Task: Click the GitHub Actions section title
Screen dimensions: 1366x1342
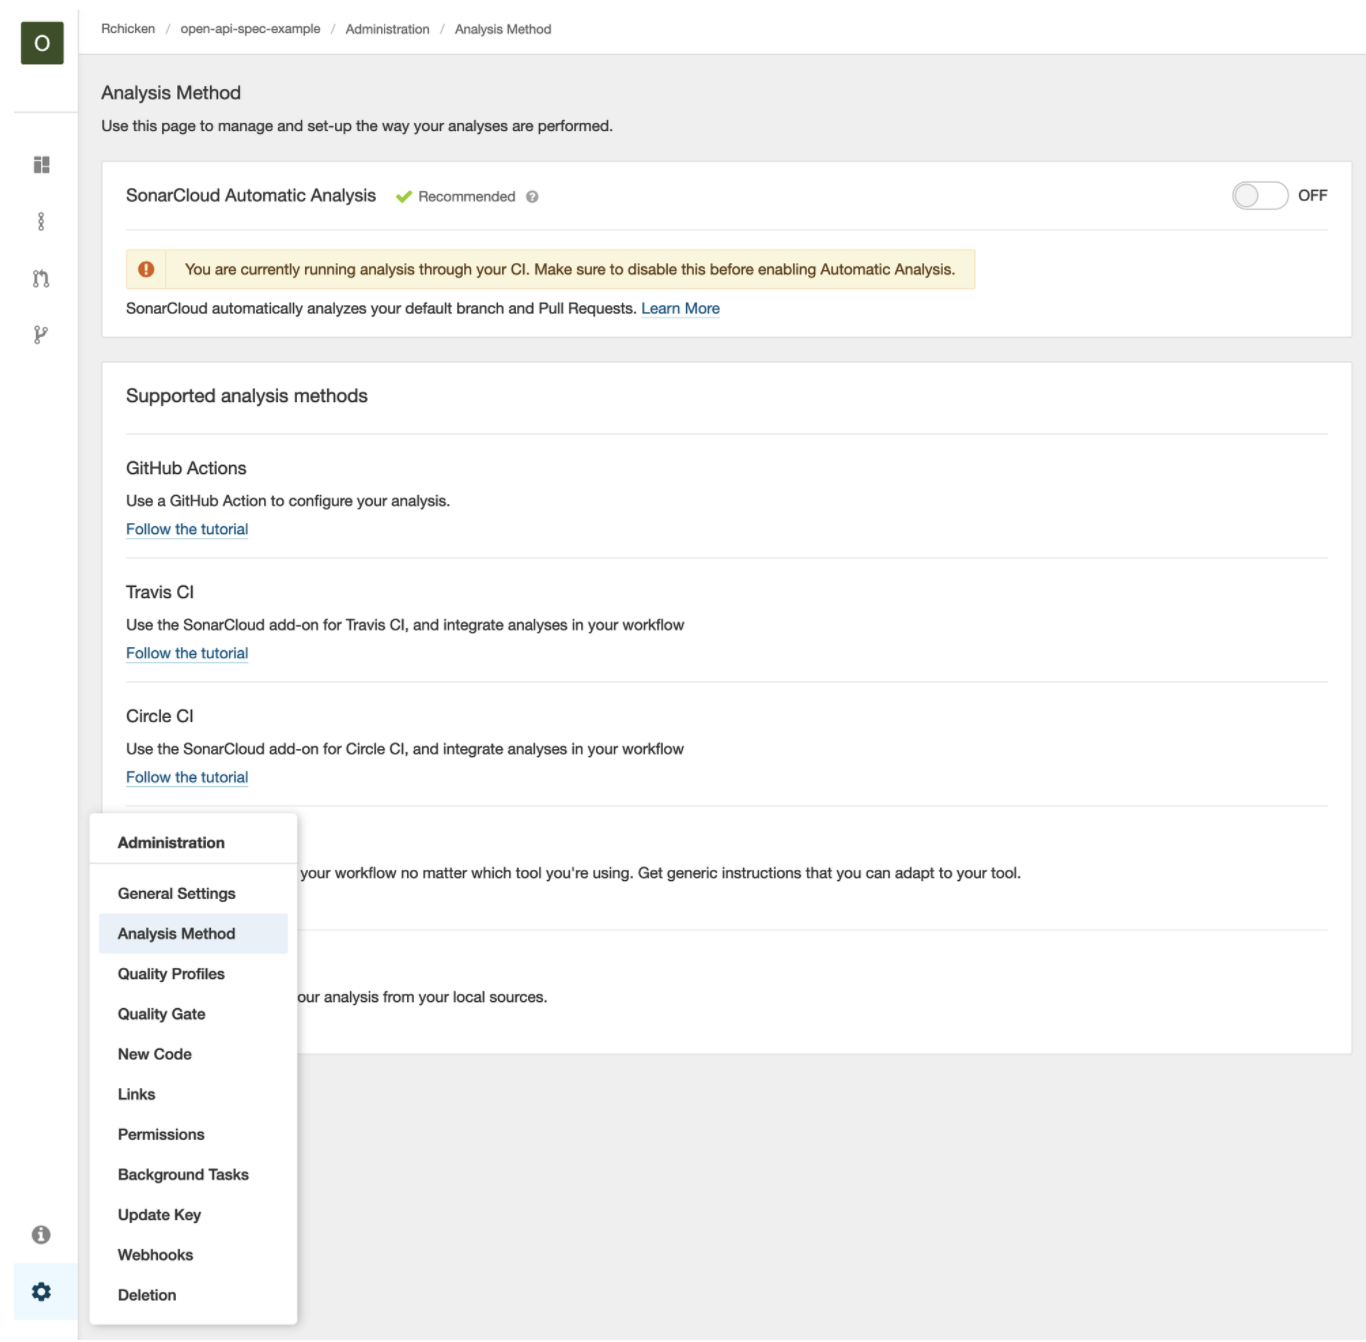Action: 186,468
